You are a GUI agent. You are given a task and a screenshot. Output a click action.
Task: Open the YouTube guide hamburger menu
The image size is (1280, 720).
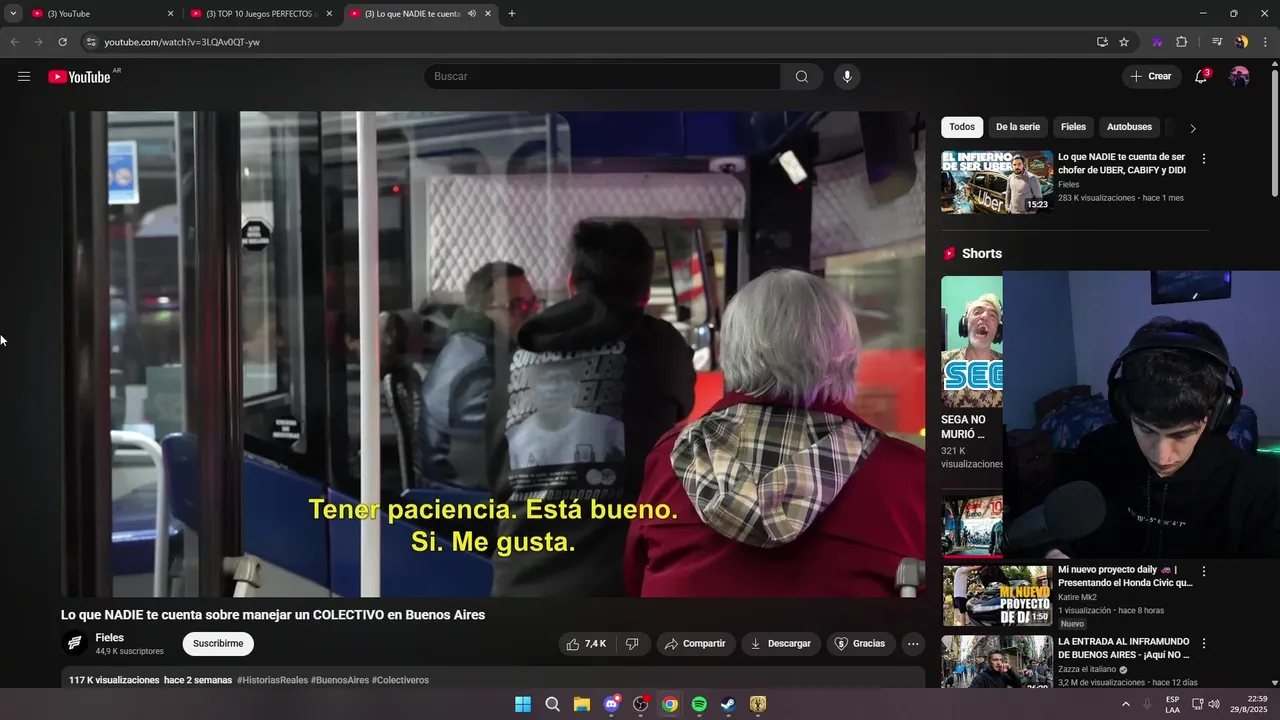(24, 77)
